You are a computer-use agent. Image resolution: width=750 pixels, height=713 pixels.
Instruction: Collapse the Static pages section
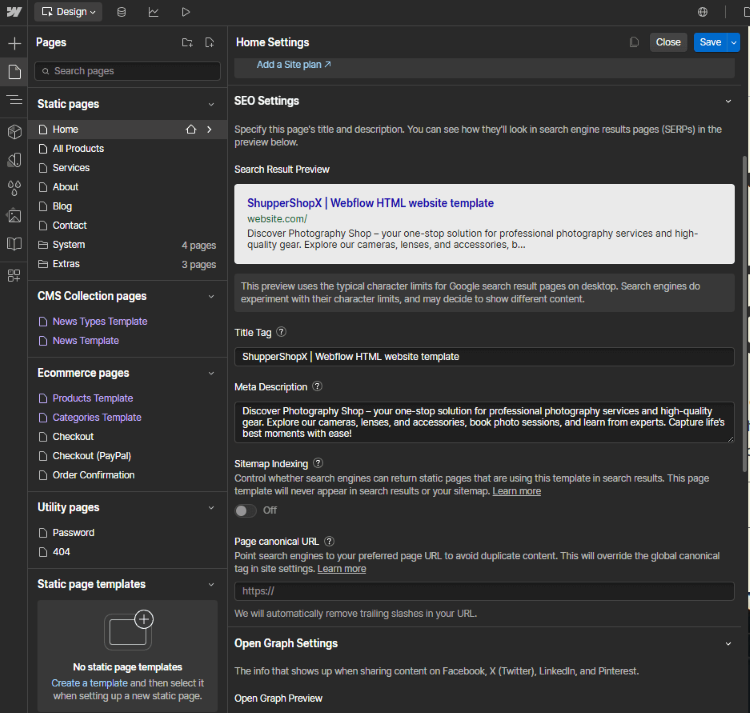click(211, 104)
